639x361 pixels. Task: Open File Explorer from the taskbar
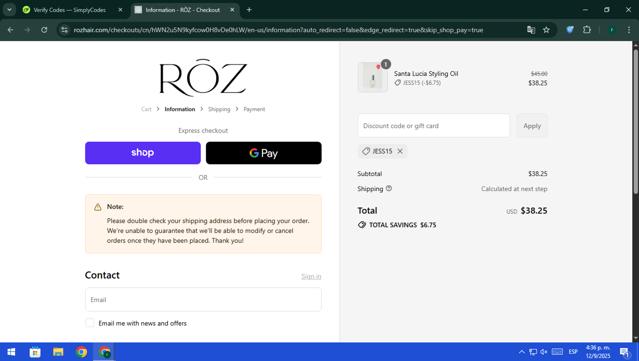[x=58, y=352]
